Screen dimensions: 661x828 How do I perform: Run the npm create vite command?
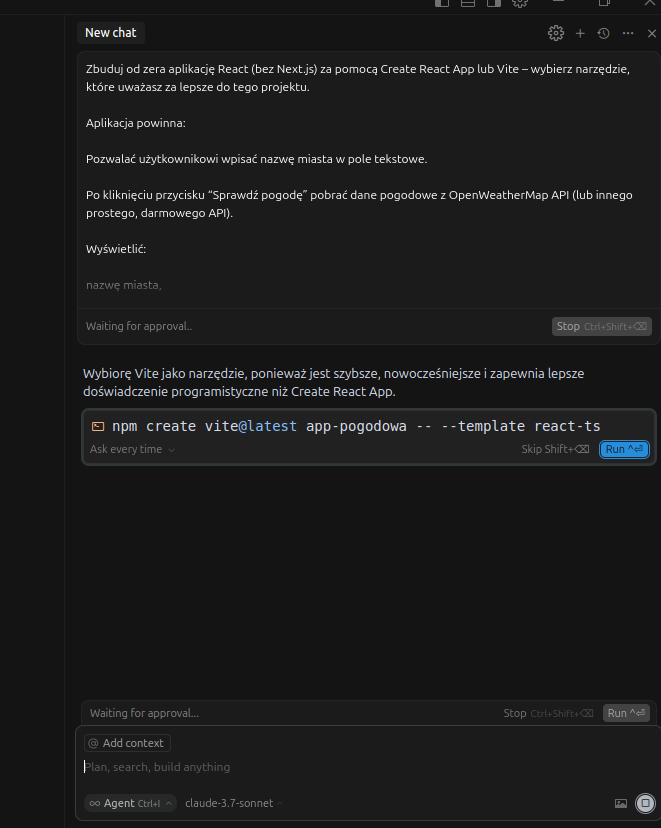click(624, 449)
